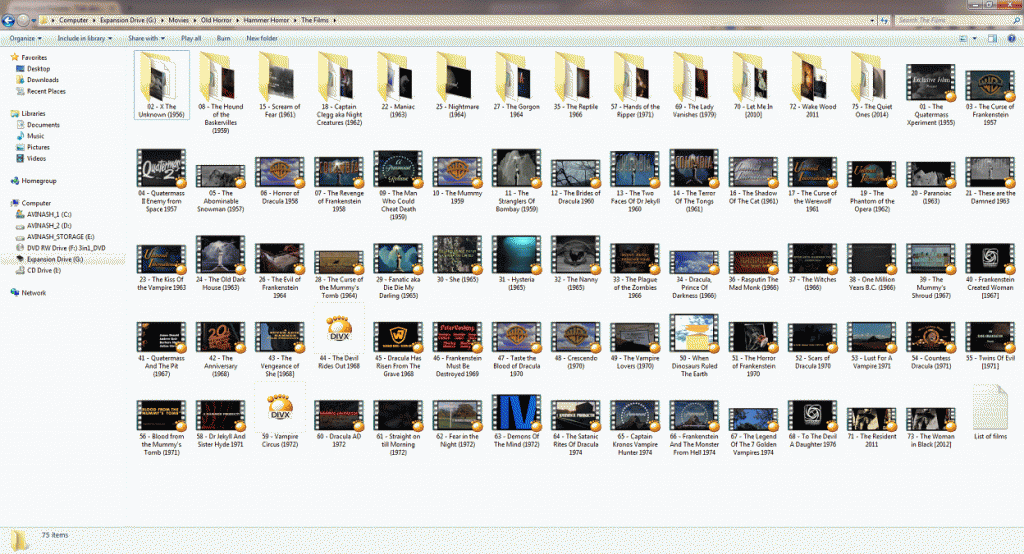Toggle the preview pane icon

coord(992,38)
